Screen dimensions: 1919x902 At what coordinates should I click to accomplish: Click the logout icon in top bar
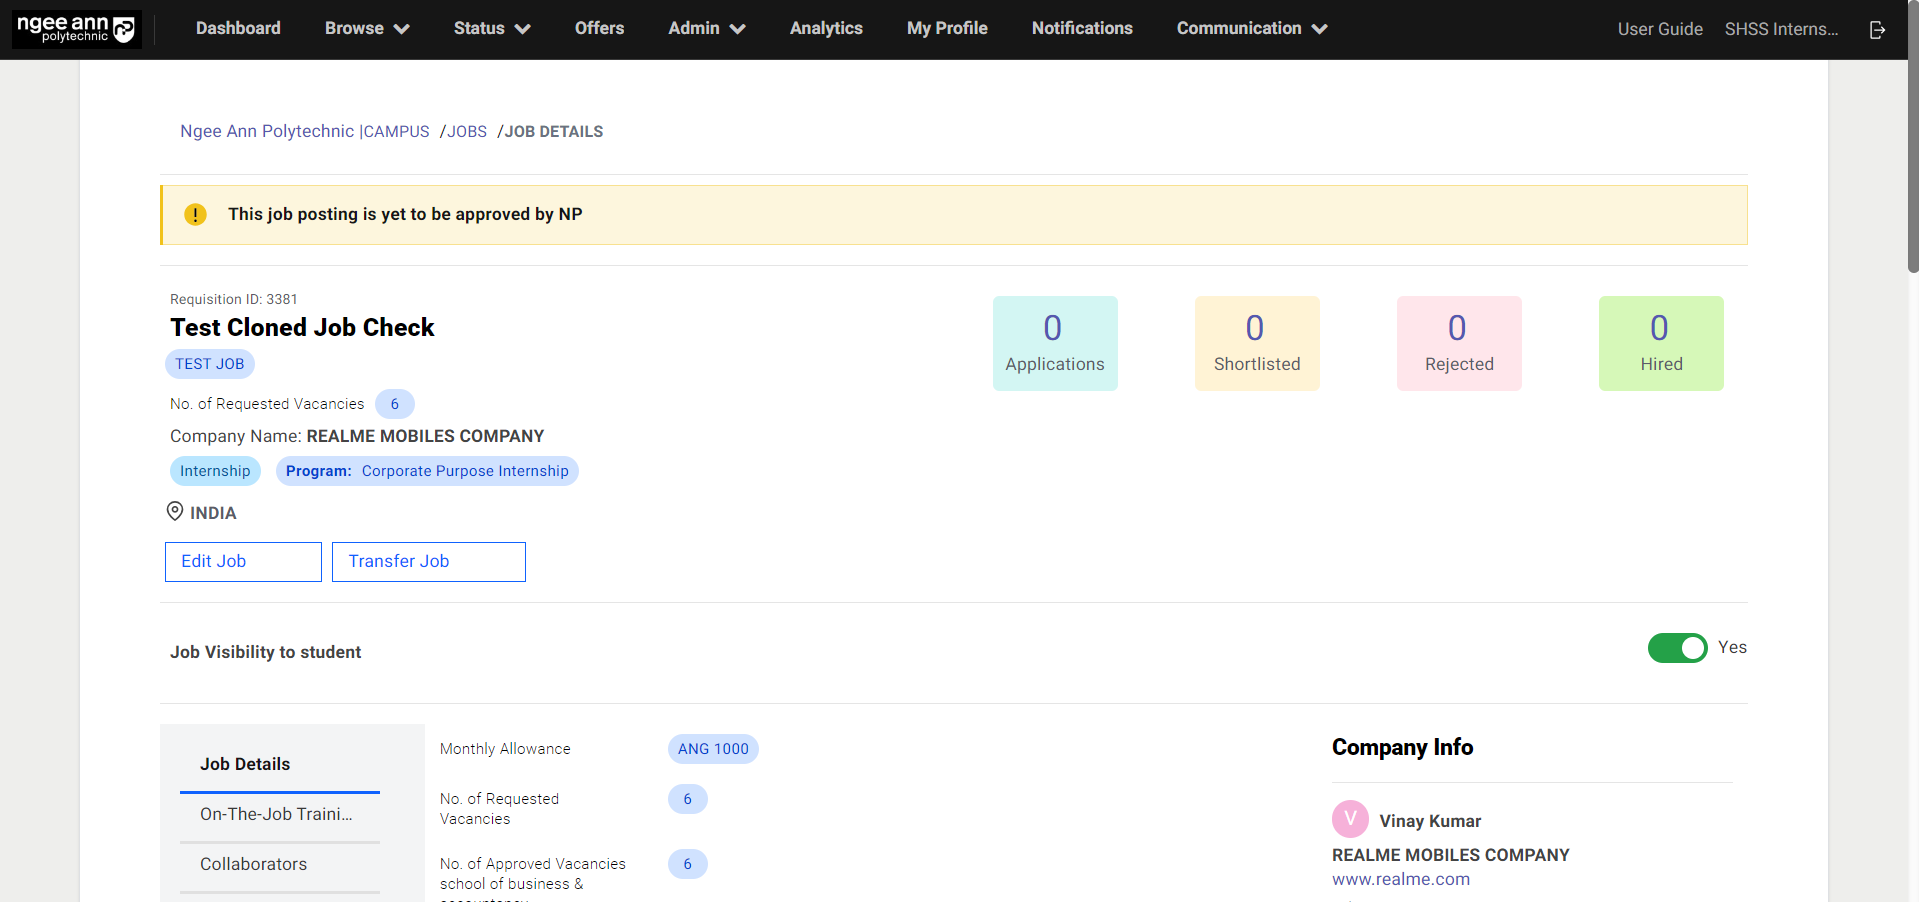[1877, 30]
